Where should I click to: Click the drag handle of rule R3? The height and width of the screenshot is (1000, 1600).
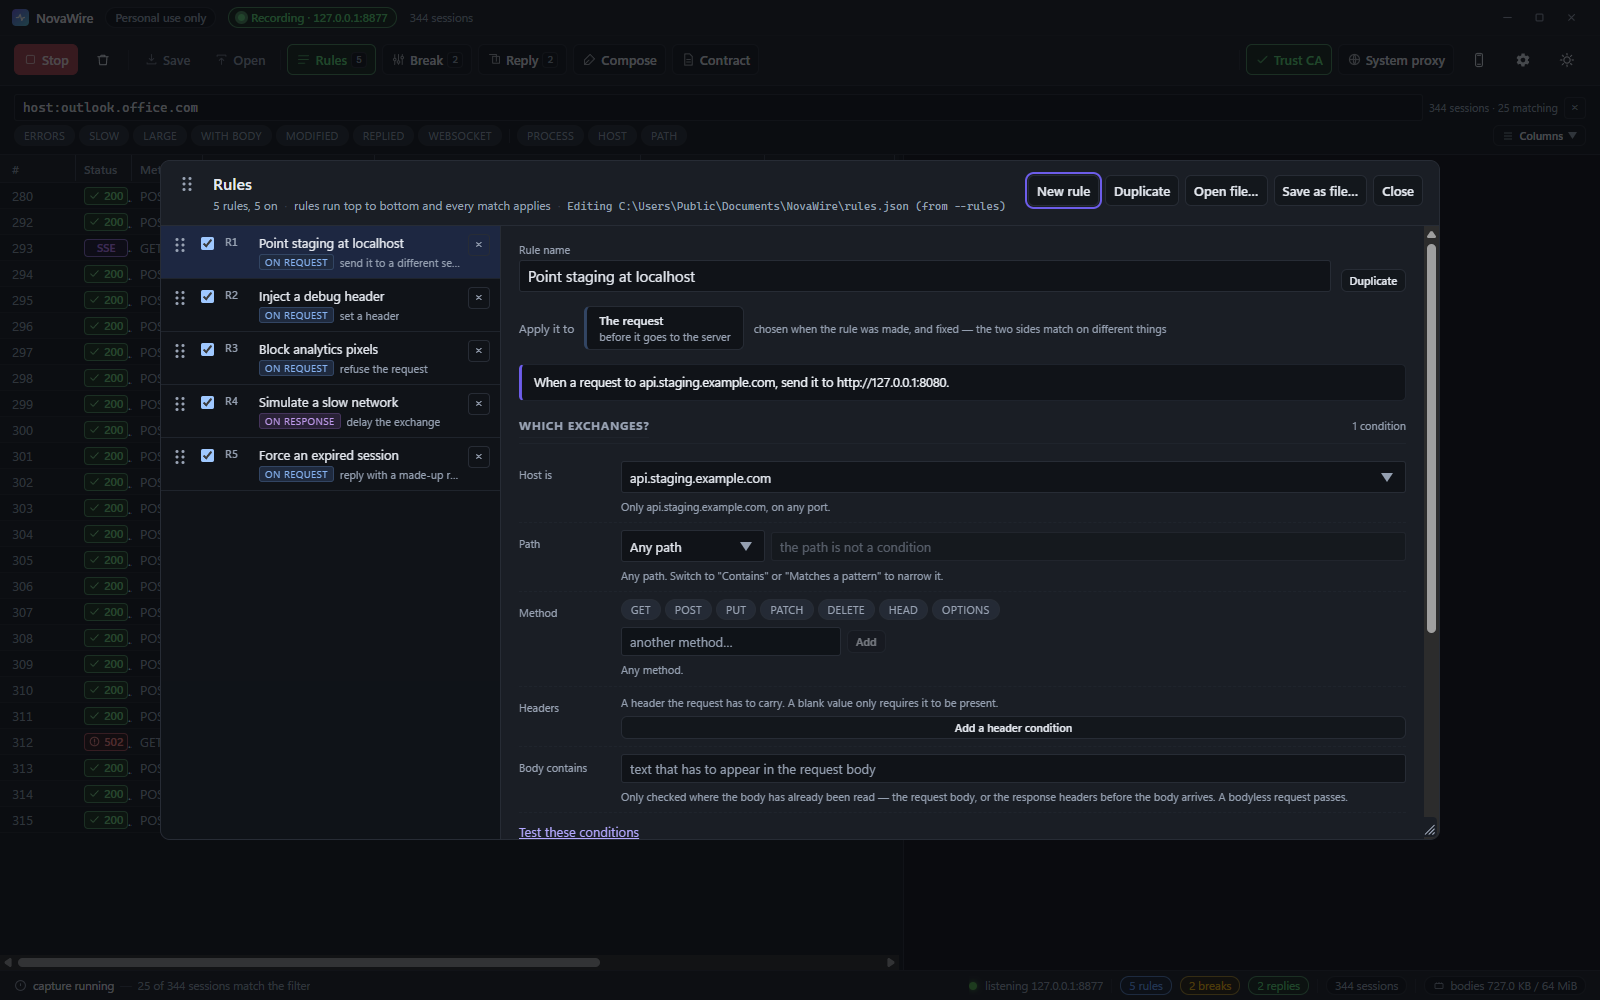tap(180, 351)
